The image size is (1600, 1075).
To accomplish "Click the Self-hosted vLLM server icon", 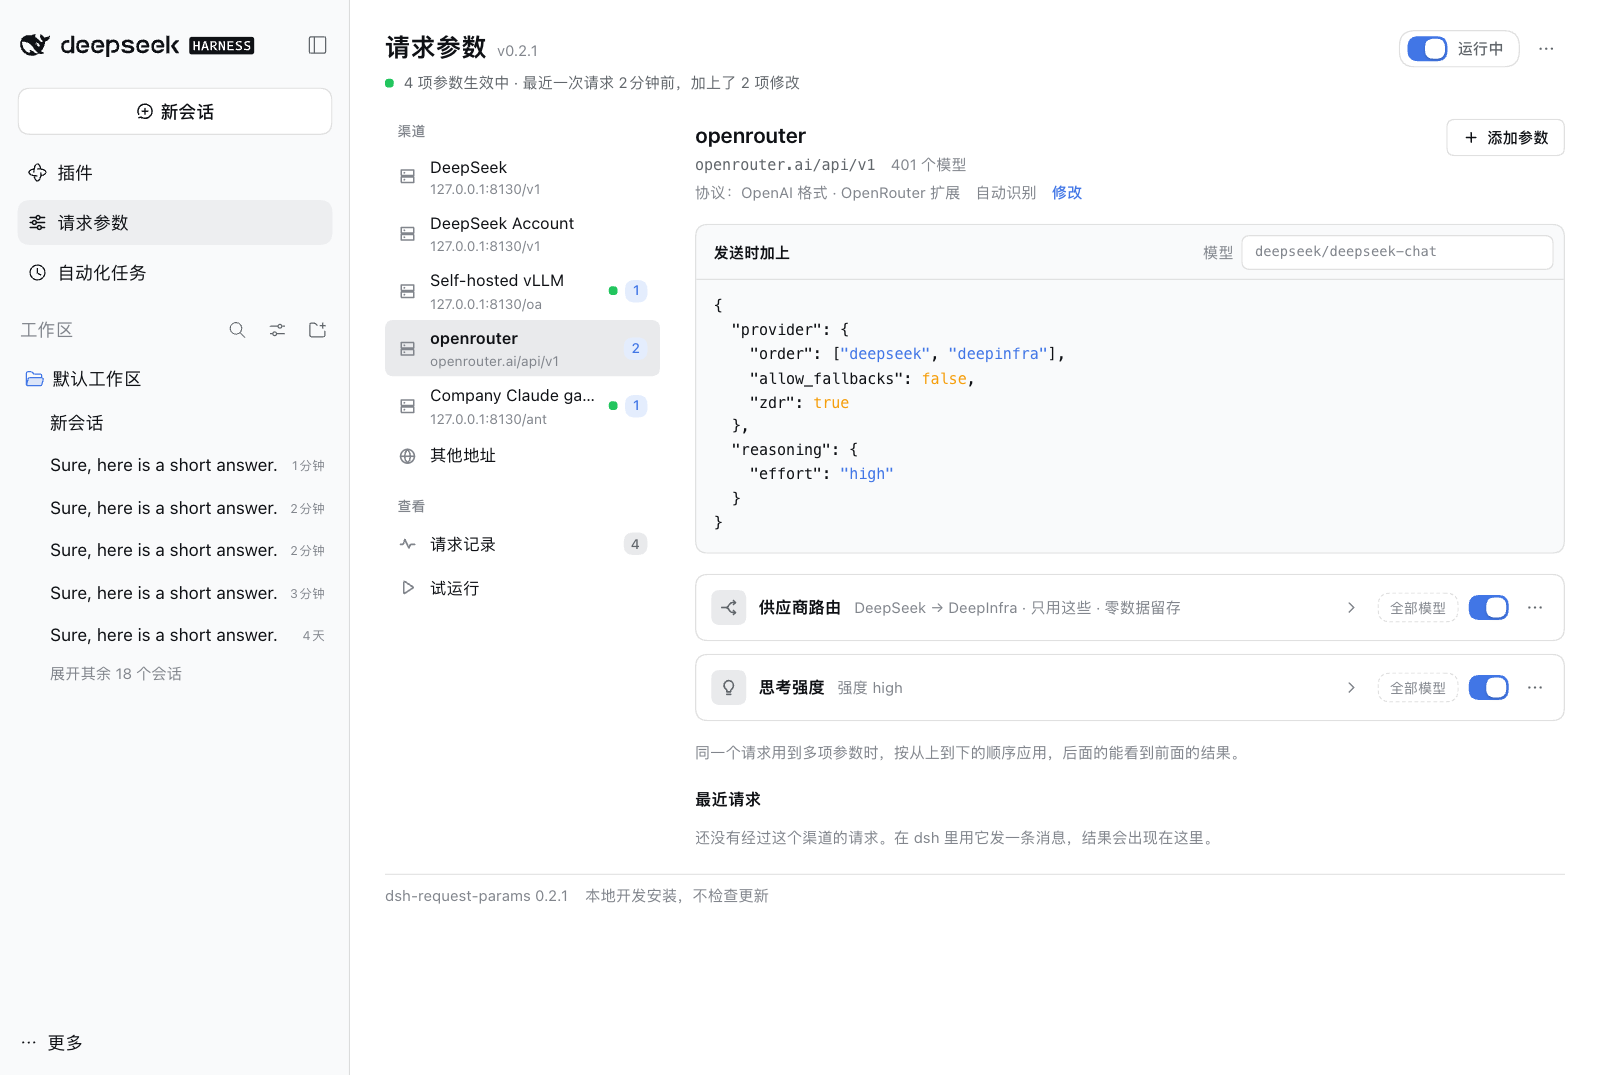I will (407, 291).
